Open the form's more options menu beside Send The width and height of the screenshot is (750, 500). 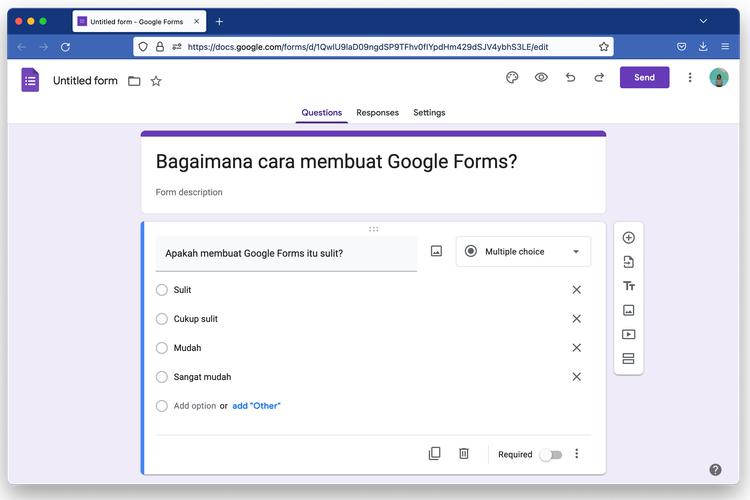(690, 78)
